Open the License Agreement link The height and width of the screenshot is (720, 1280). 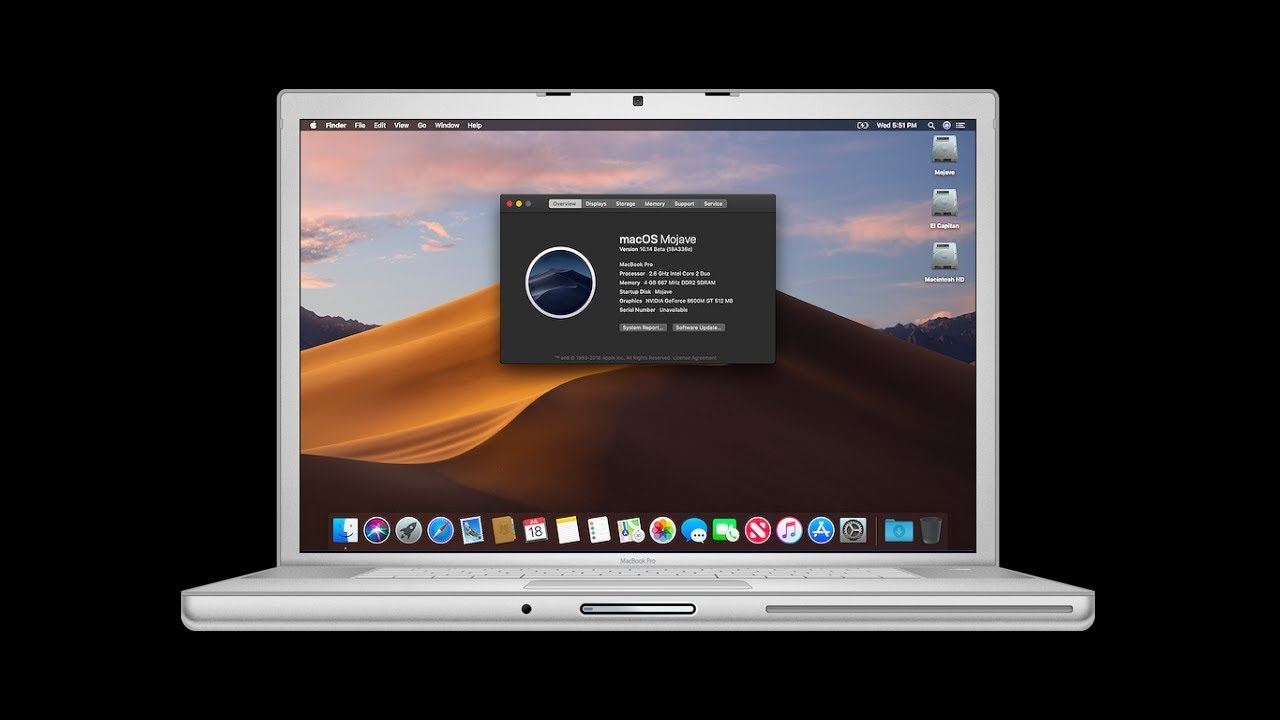[x=695, y=357]
